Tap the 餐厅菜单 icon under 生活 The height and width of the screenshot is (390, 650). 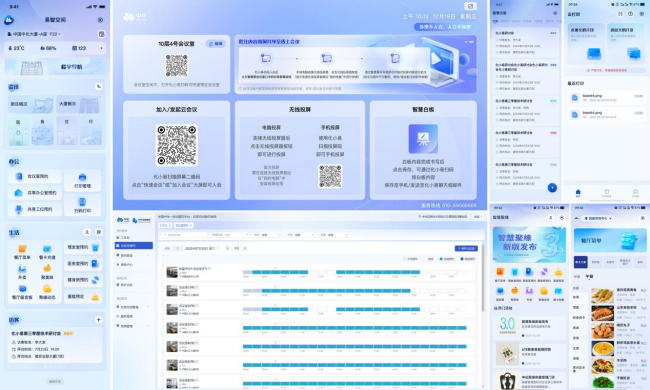point(22,249)
